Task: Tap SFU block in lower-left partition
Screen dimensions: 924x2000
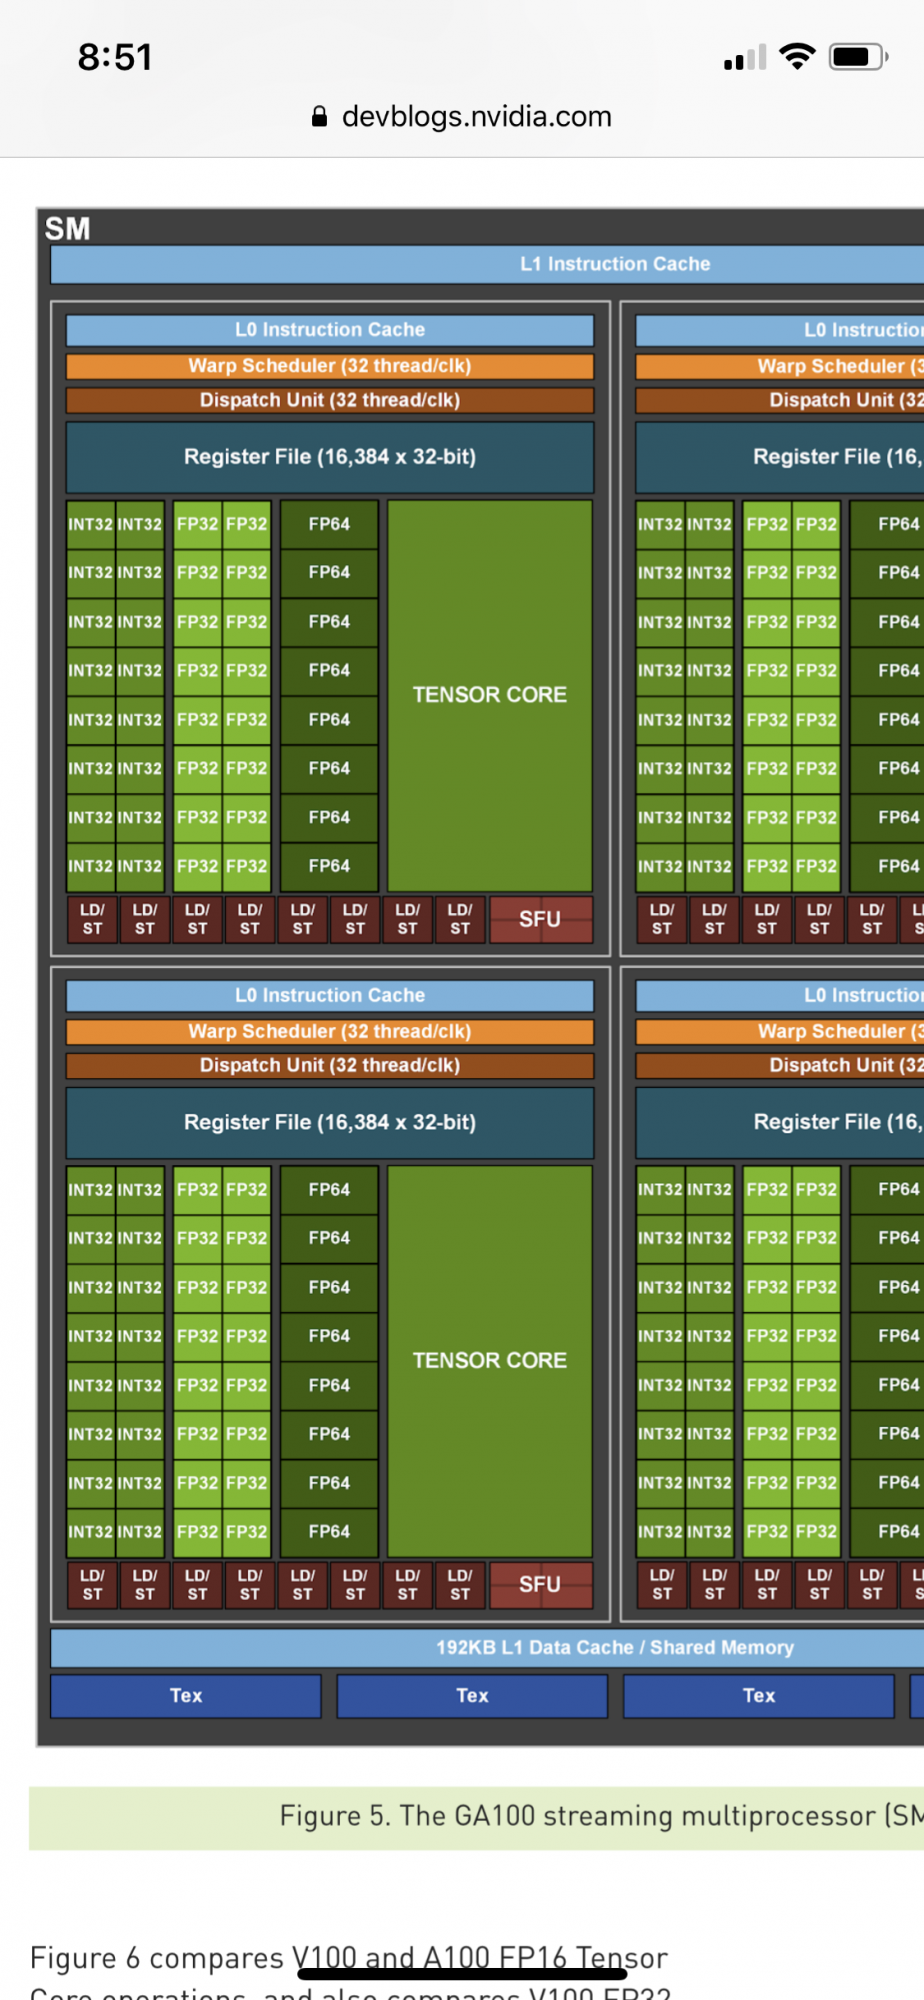Action: point(540,1585)
